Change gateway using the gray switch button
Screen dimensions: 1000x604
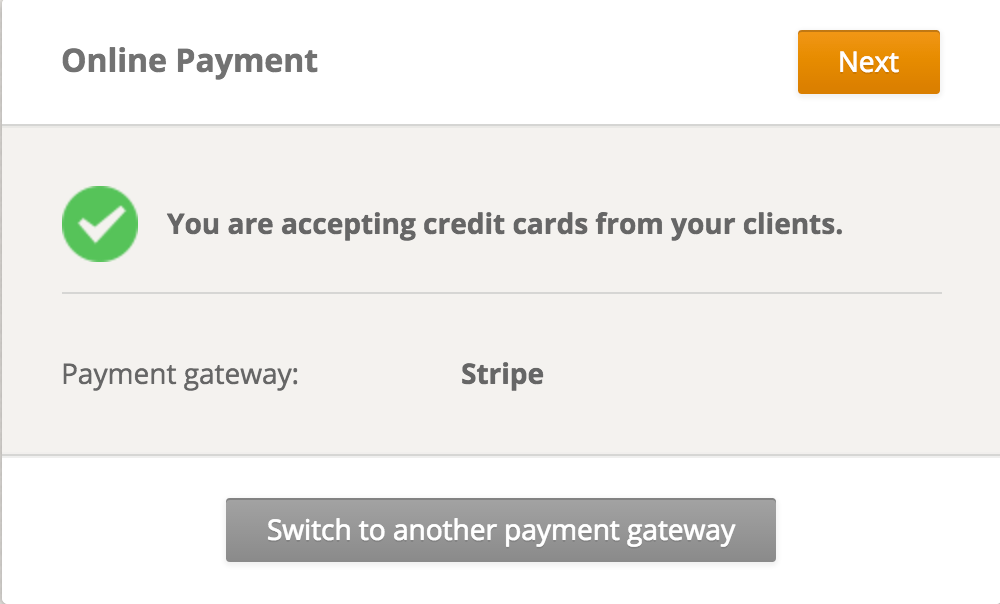pyautogui.click(x=501, y=530)
